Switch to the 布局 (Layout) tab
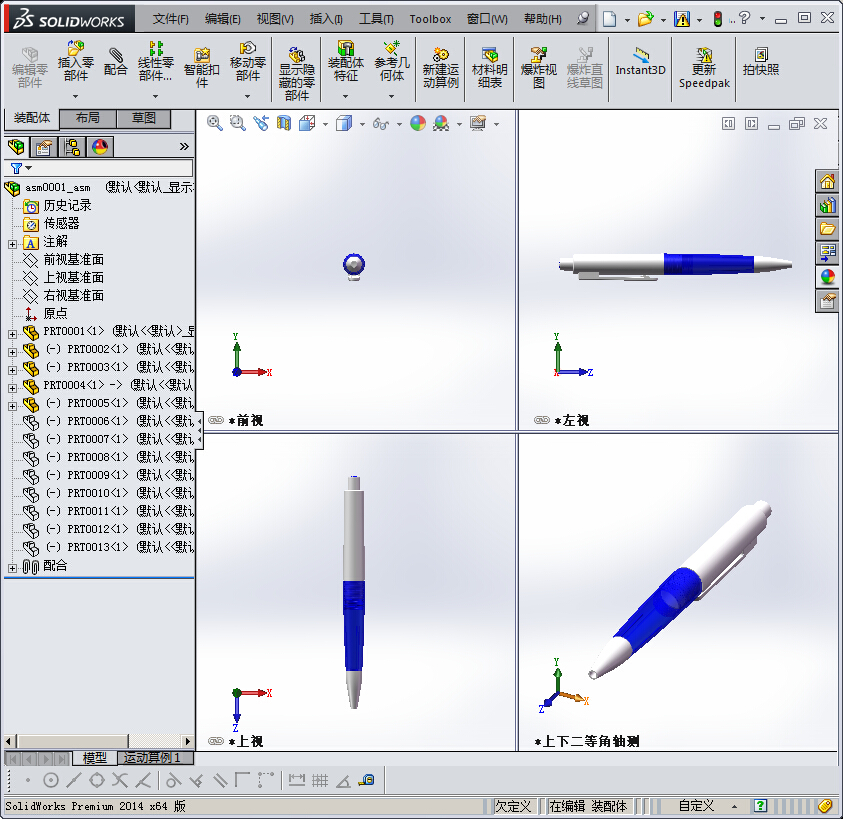 88,118
